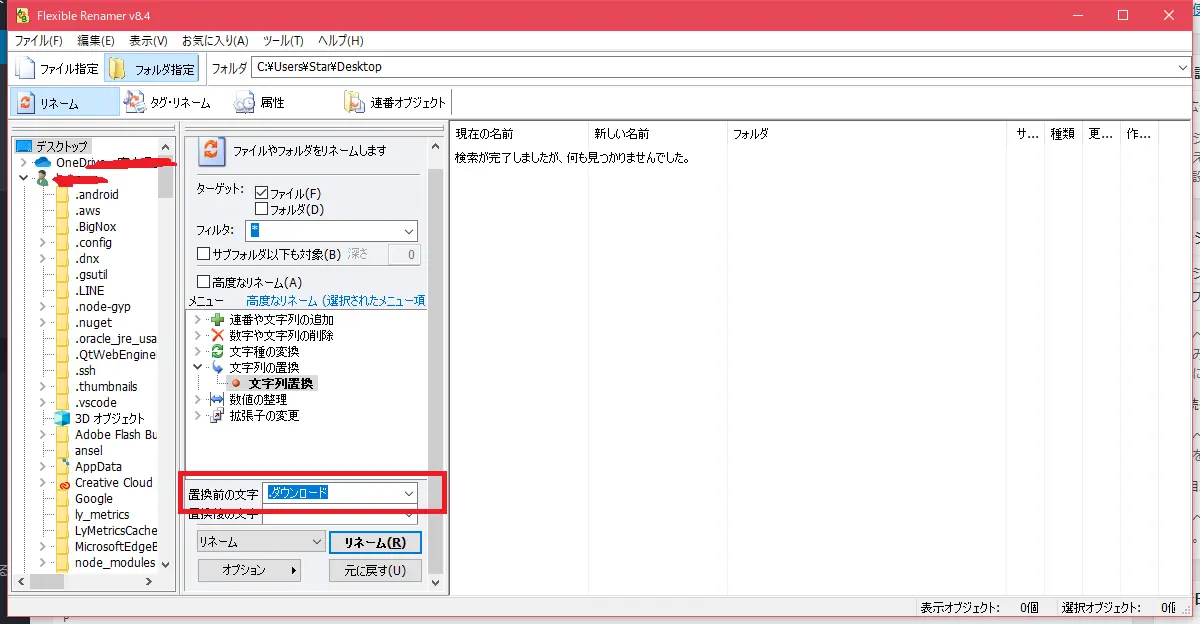Viewport: 1200px width, 624px height.
Task: Select the タグ・リネーム toolbar icon
Action: pos(134,102)
